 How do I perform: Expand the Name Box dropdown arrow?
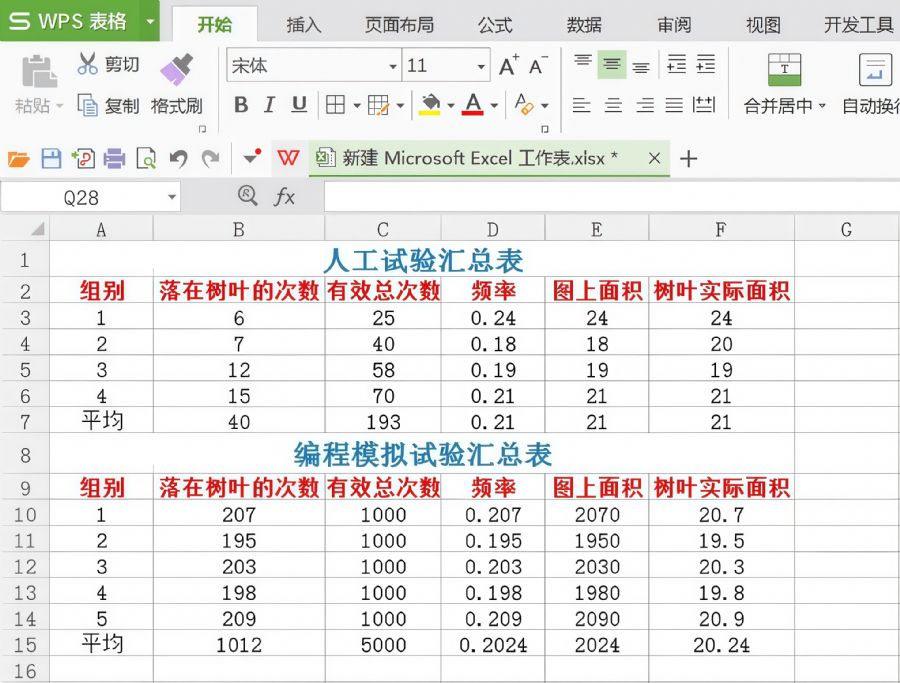pos(172,197)
